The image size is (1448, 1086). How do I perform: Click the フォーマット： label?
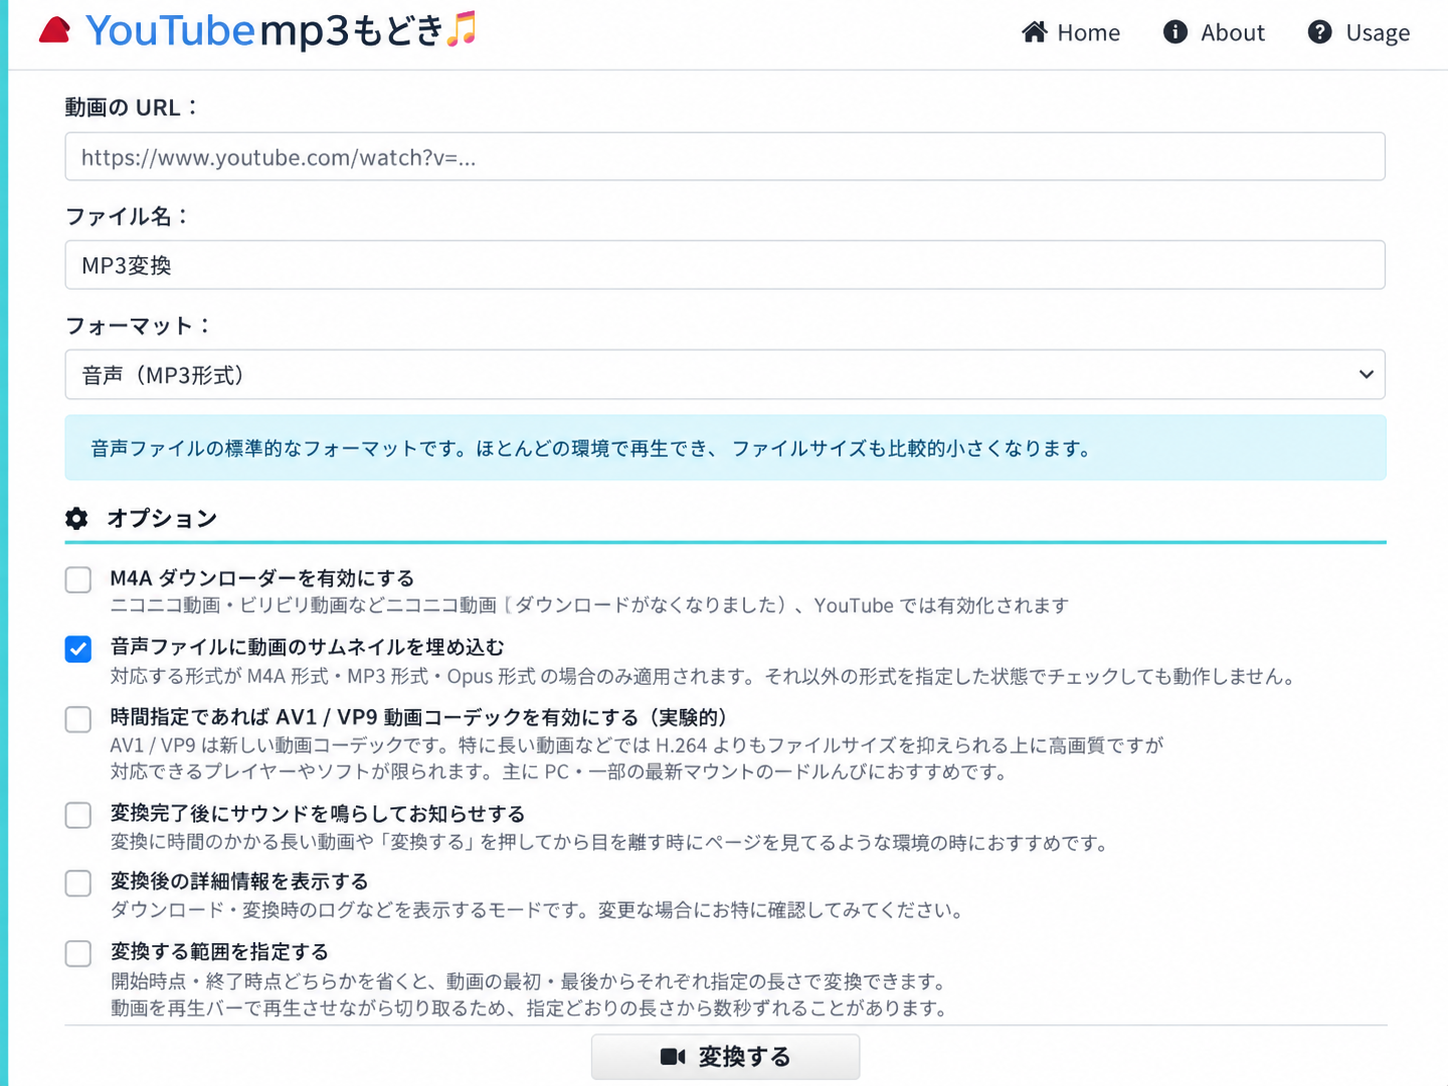click(139, 325)
